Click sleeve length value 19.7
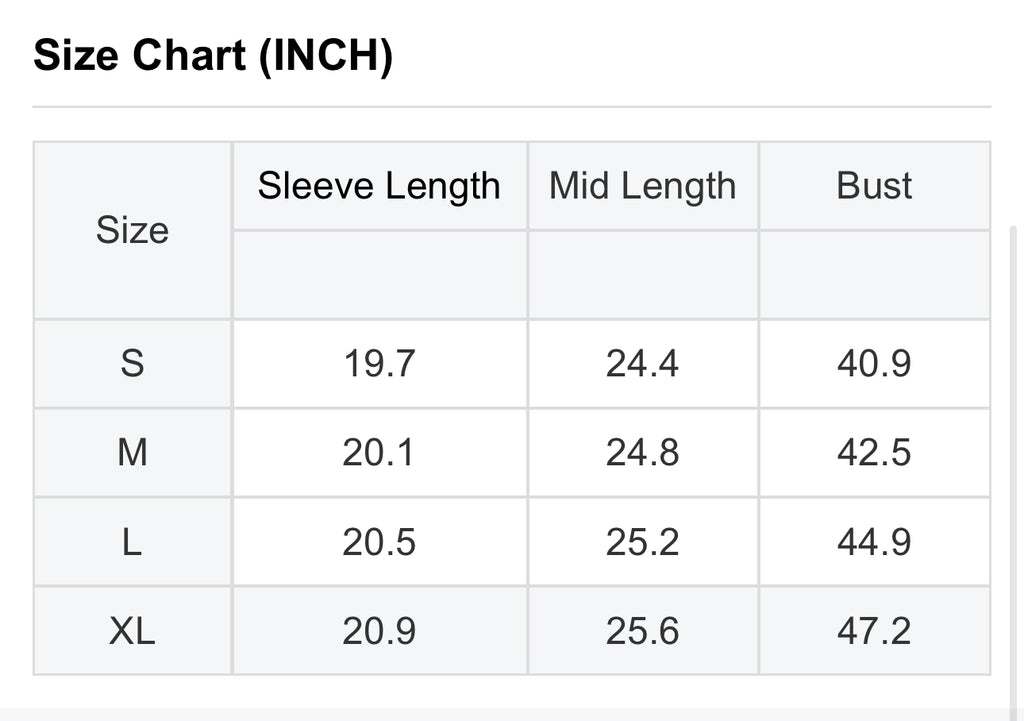This screenshot has width=1024, height=721. (x=379, y=364)
